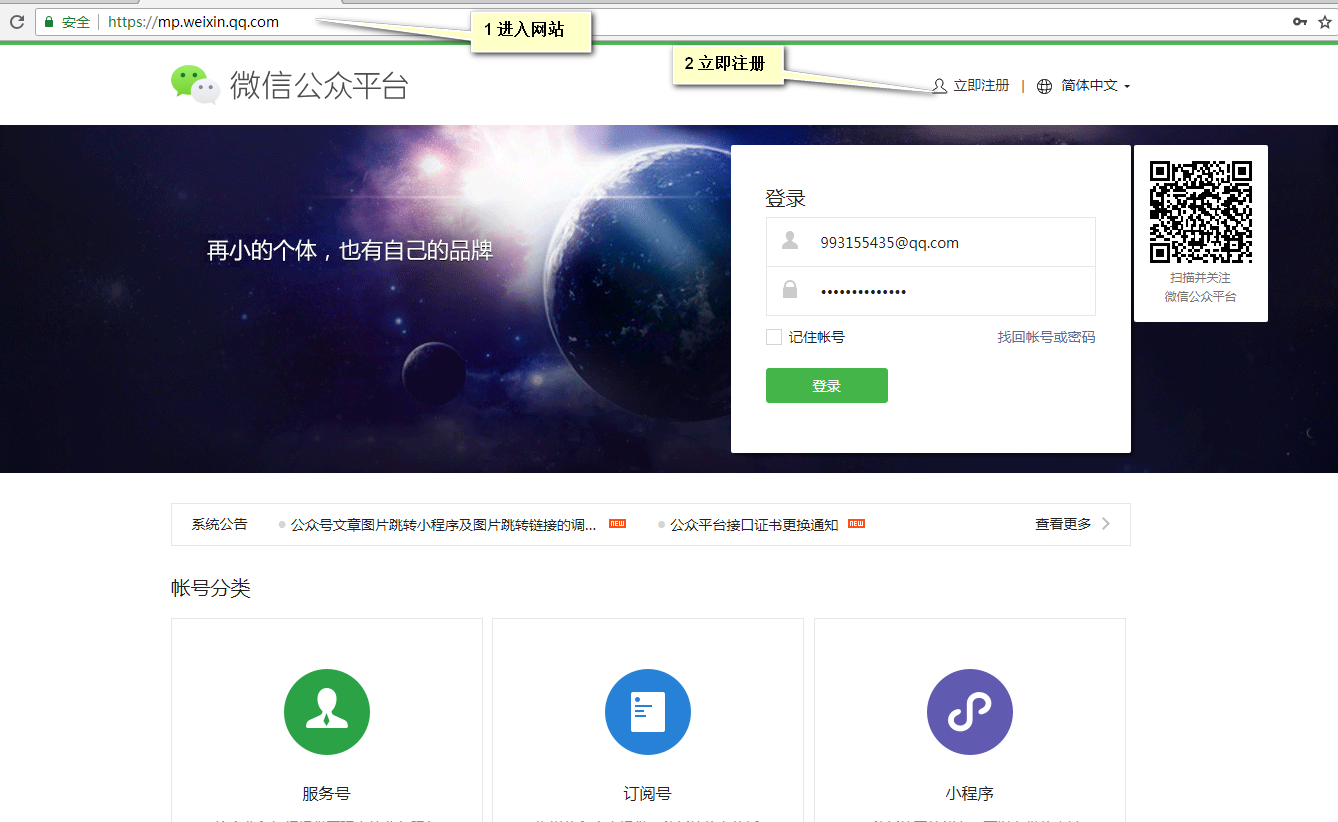This screenshot has height=822, width=1338.
Task: Click the 查看更多 link
Action: tap(1063, 524)
